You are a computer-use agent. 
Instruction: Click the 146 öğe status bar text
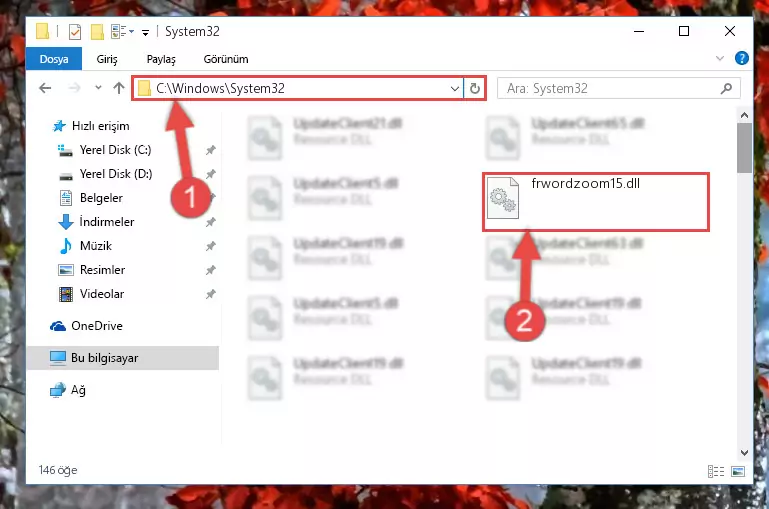pyautogui.click(x=58, y=470)
